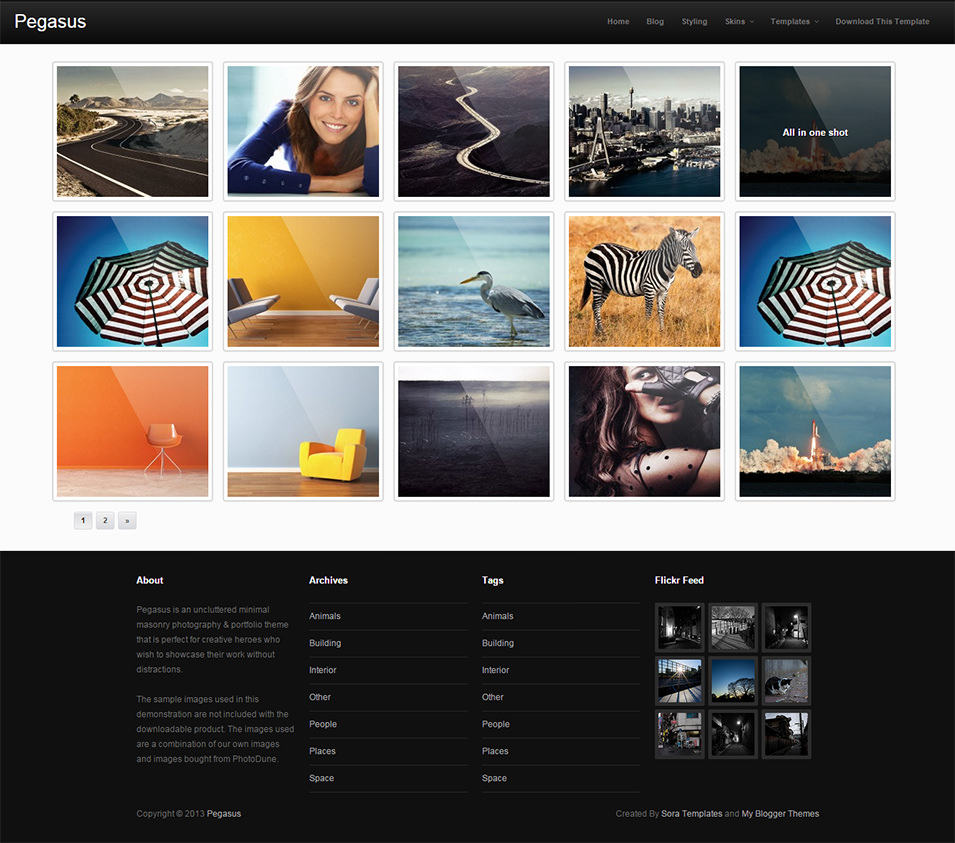Click the heron bird photo
Screen dimensions: 955x843
pos(474,281)
